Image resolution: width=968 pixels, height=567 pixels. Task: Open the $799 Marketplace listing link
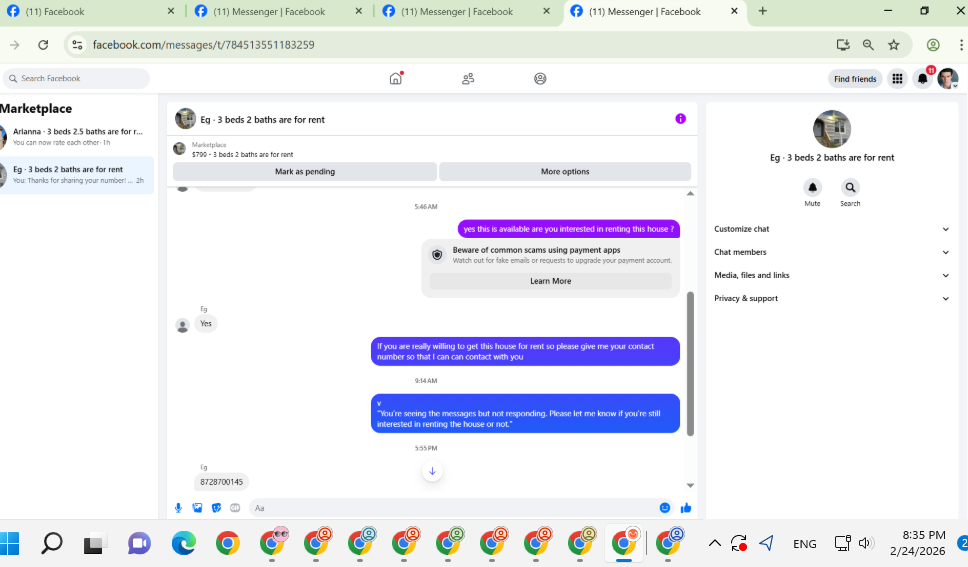(x=243, y=154)
